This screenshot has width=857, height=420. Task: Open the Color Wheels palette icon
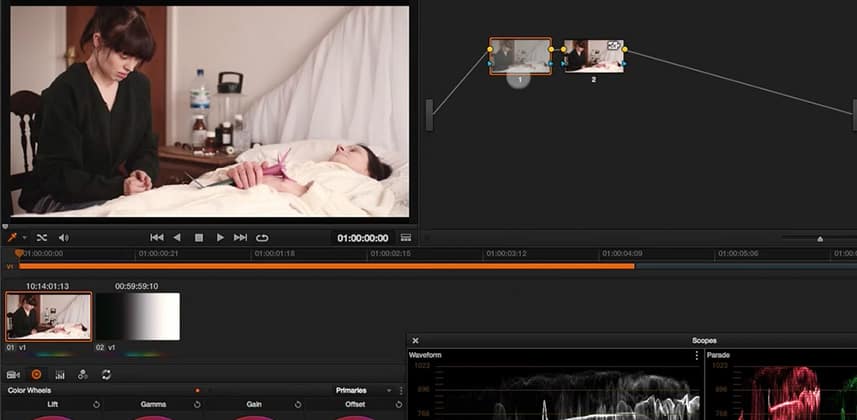click(x=37, y=375)
